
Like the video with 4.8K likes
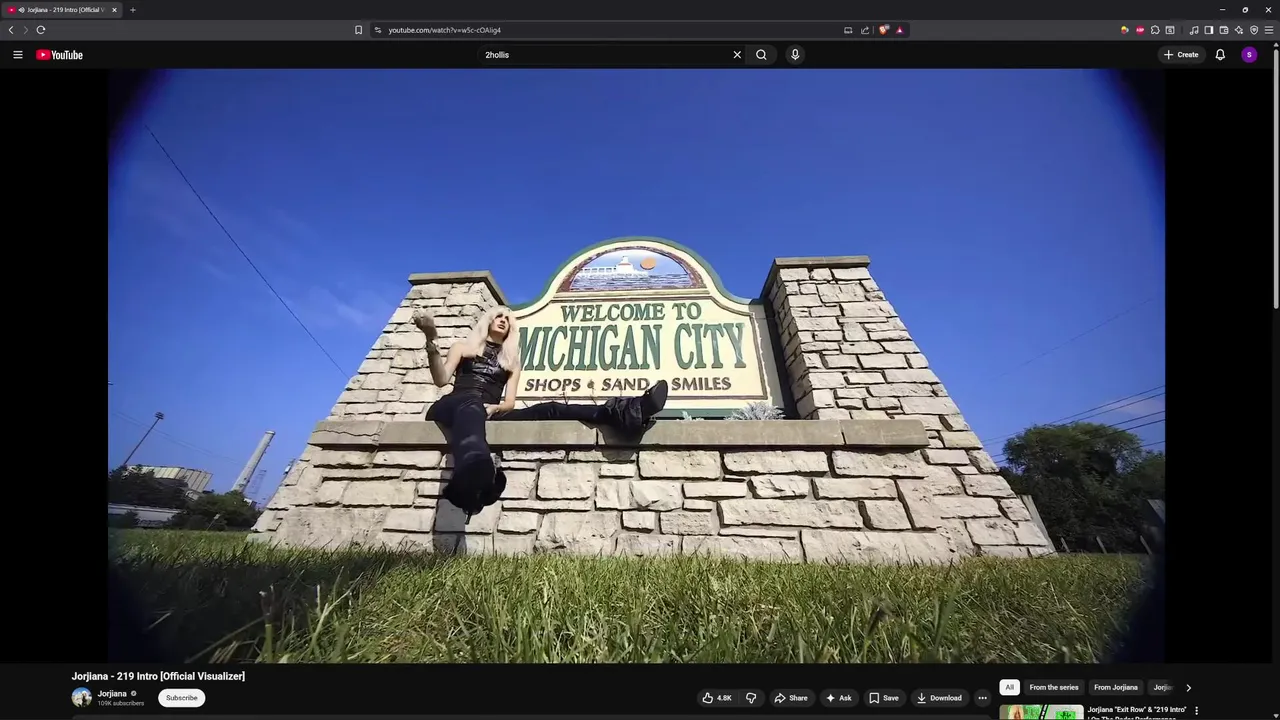717,698
